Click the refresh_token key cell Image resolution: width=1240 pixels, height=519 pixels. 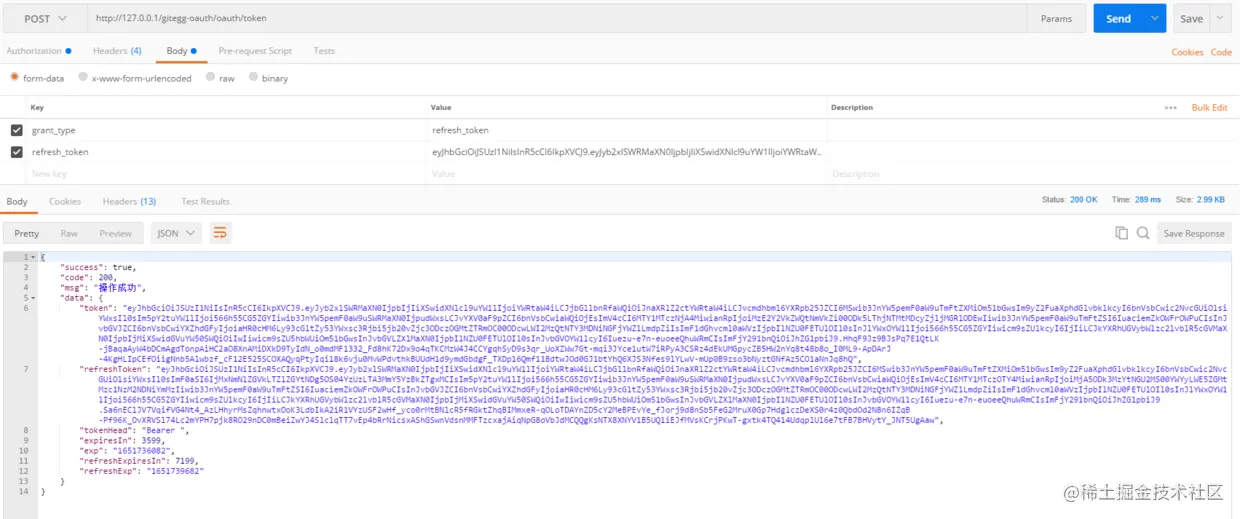(226, 152)
